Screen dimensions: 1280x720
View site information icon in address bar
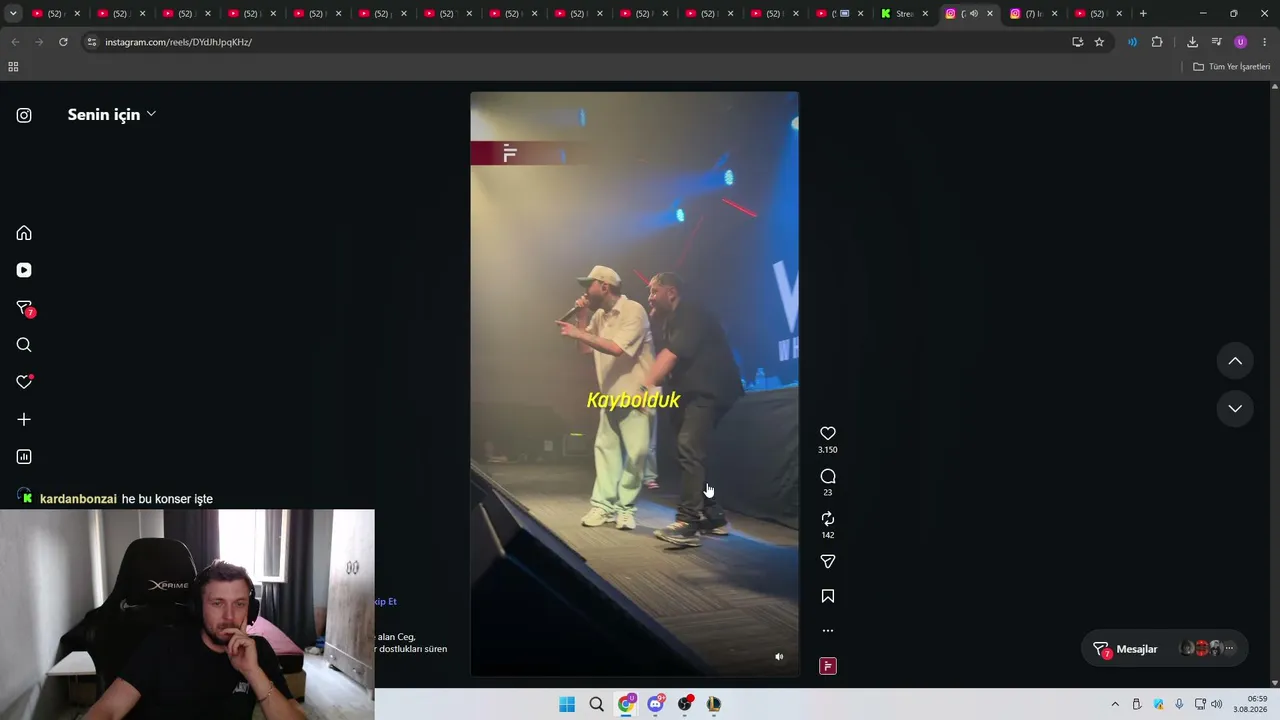pos(92,42)
